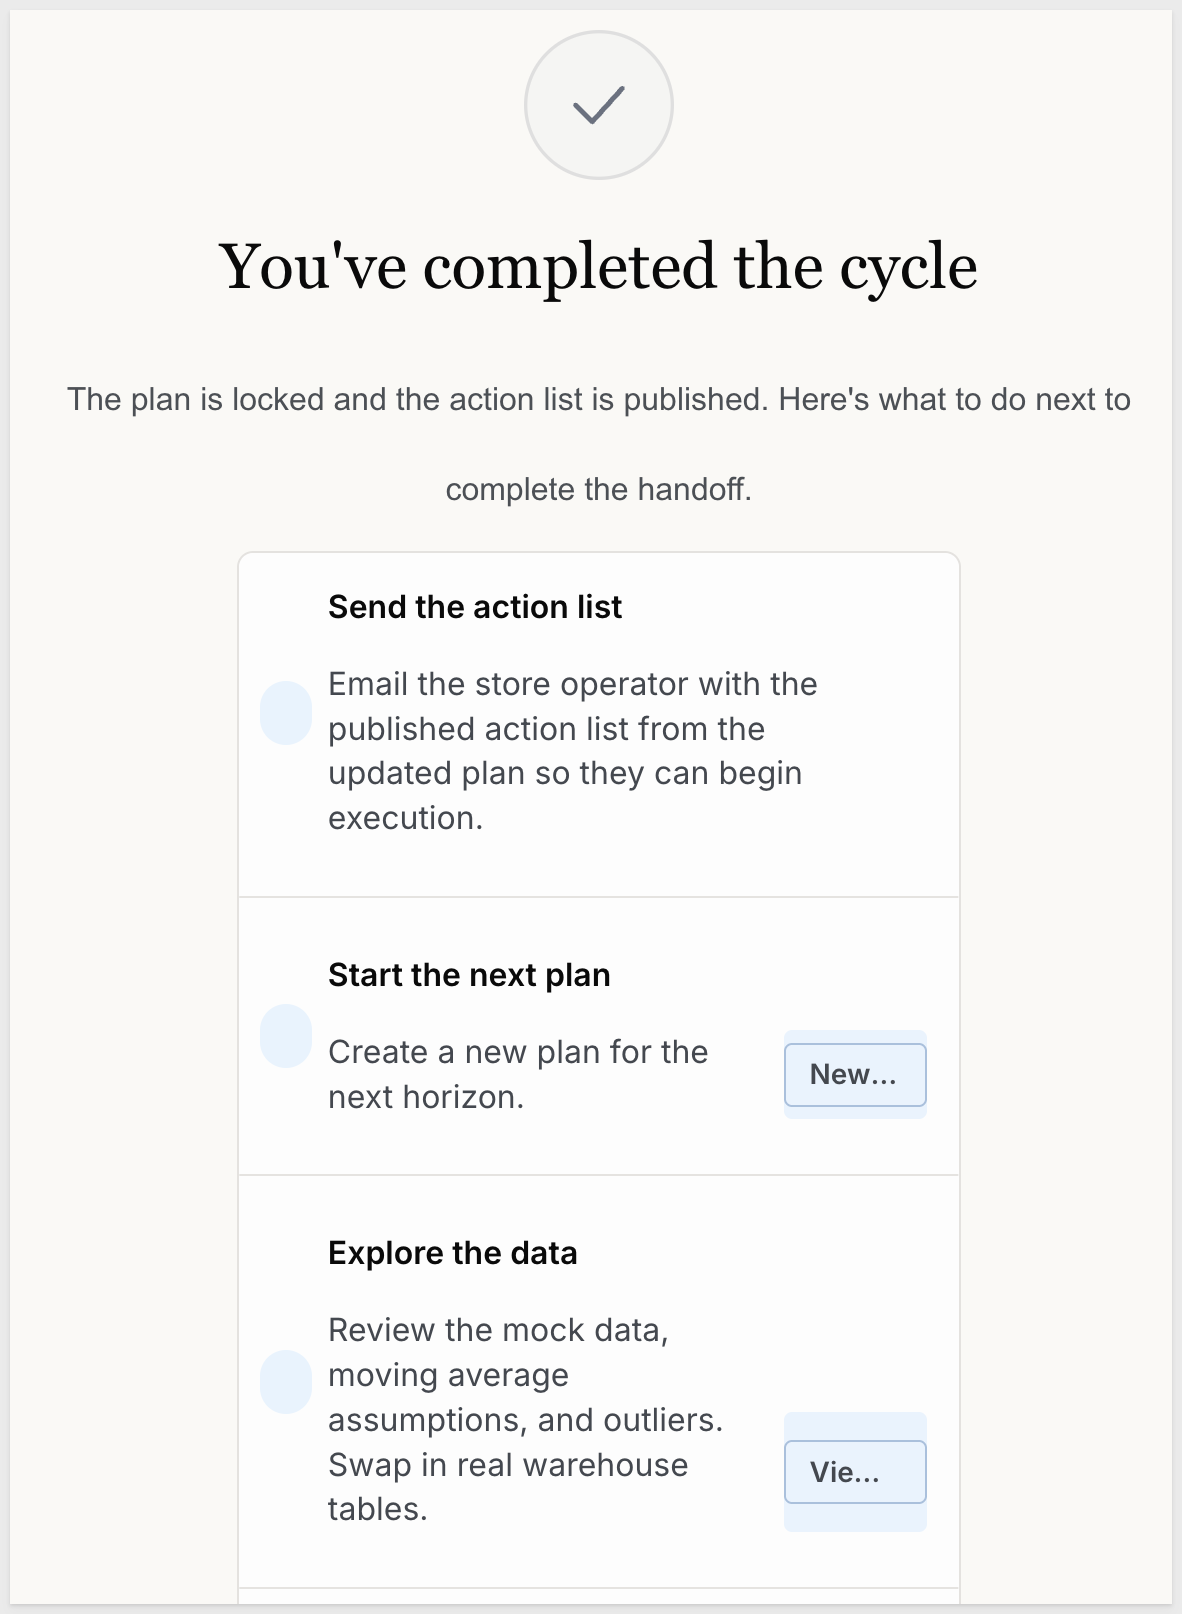Click blue icon beside Start the next plan
Viewport: 1182px width, 1614px height.
click(x=286, y=1036)
